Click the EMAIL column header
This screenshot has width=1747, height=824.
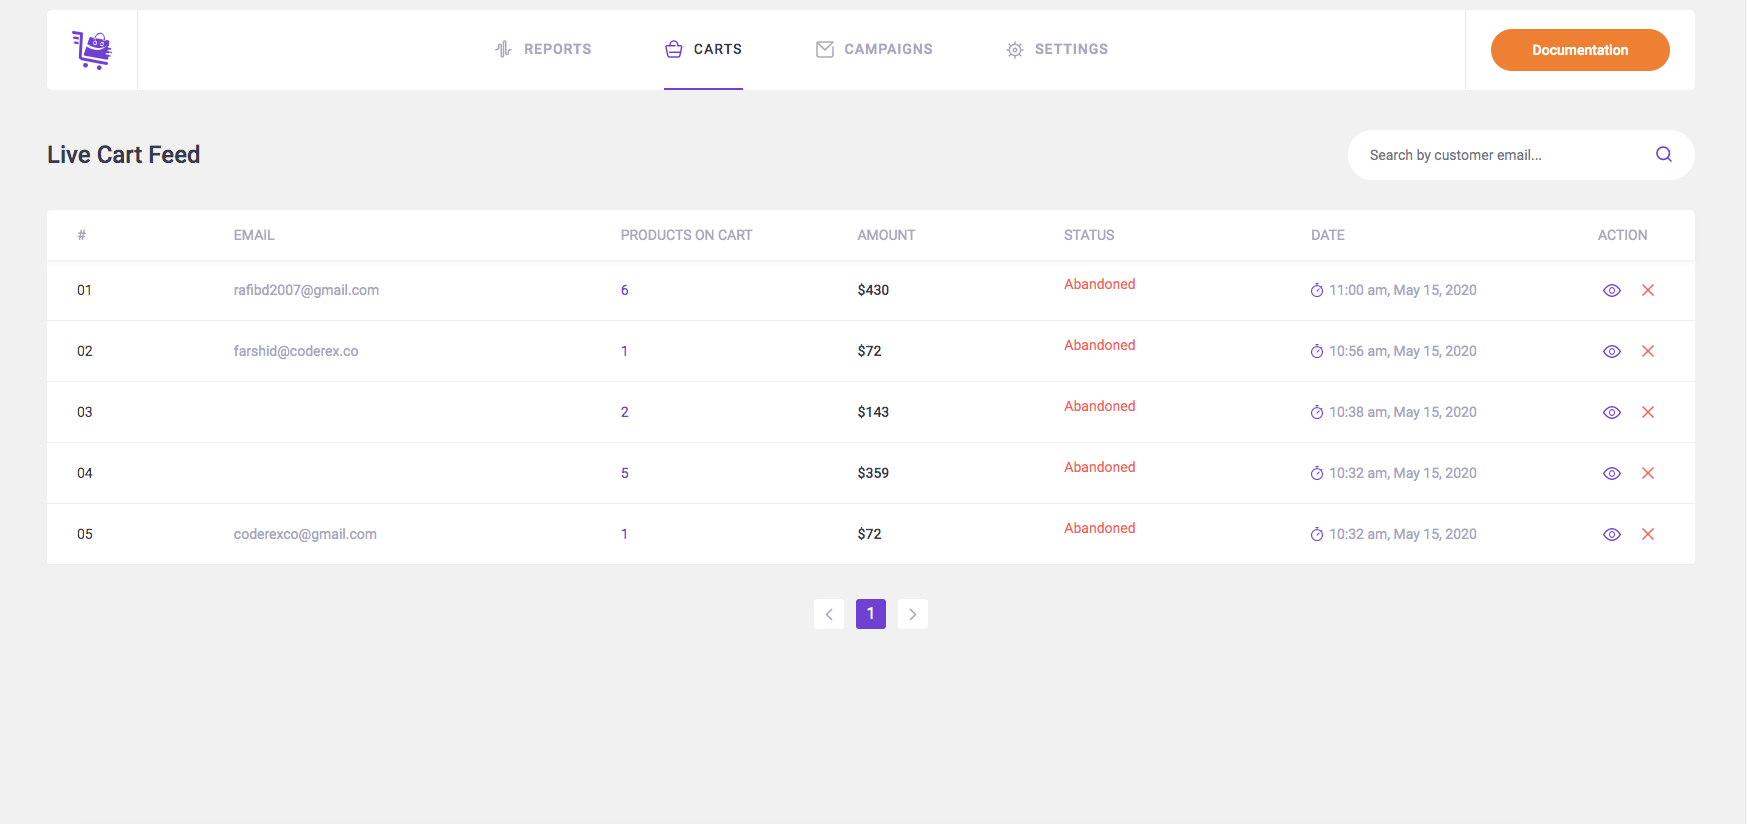click(254, 235)
